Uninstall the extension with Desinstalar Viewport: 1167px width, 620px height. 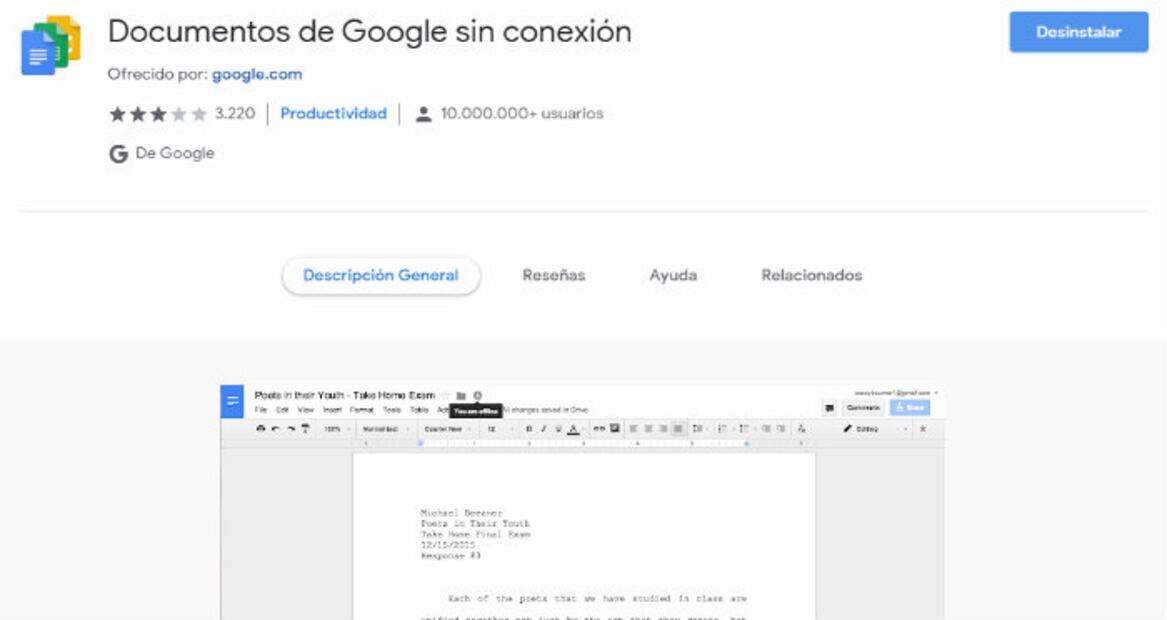(1078, 32)
